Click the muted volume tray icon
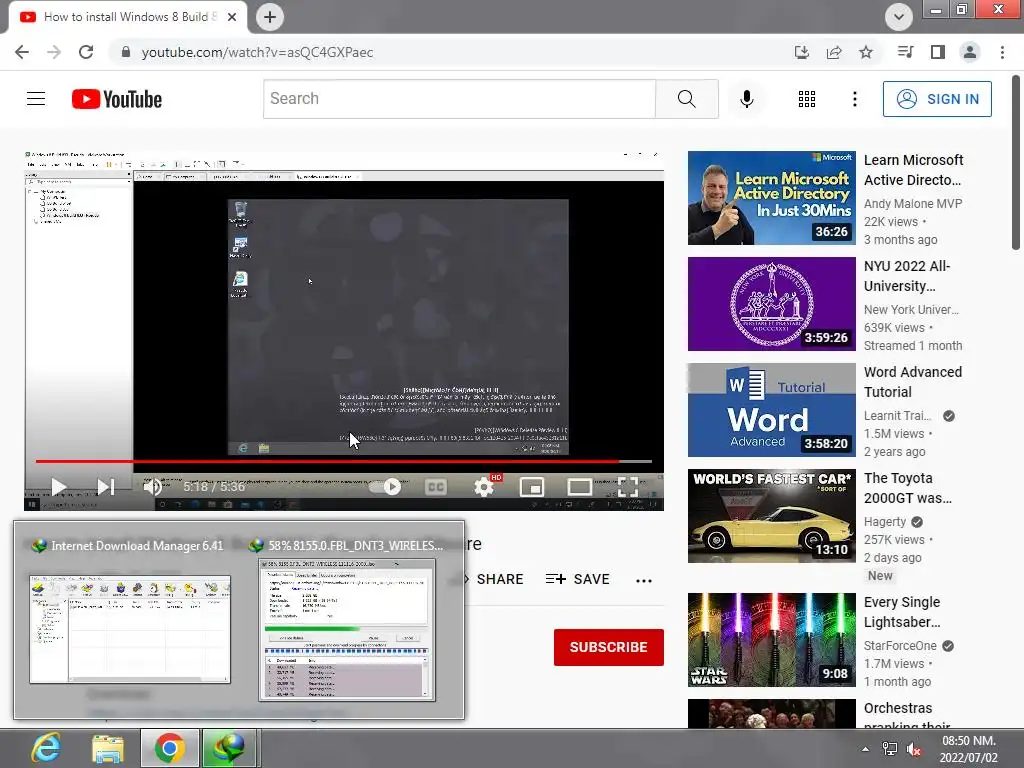 tap(914, 749)
